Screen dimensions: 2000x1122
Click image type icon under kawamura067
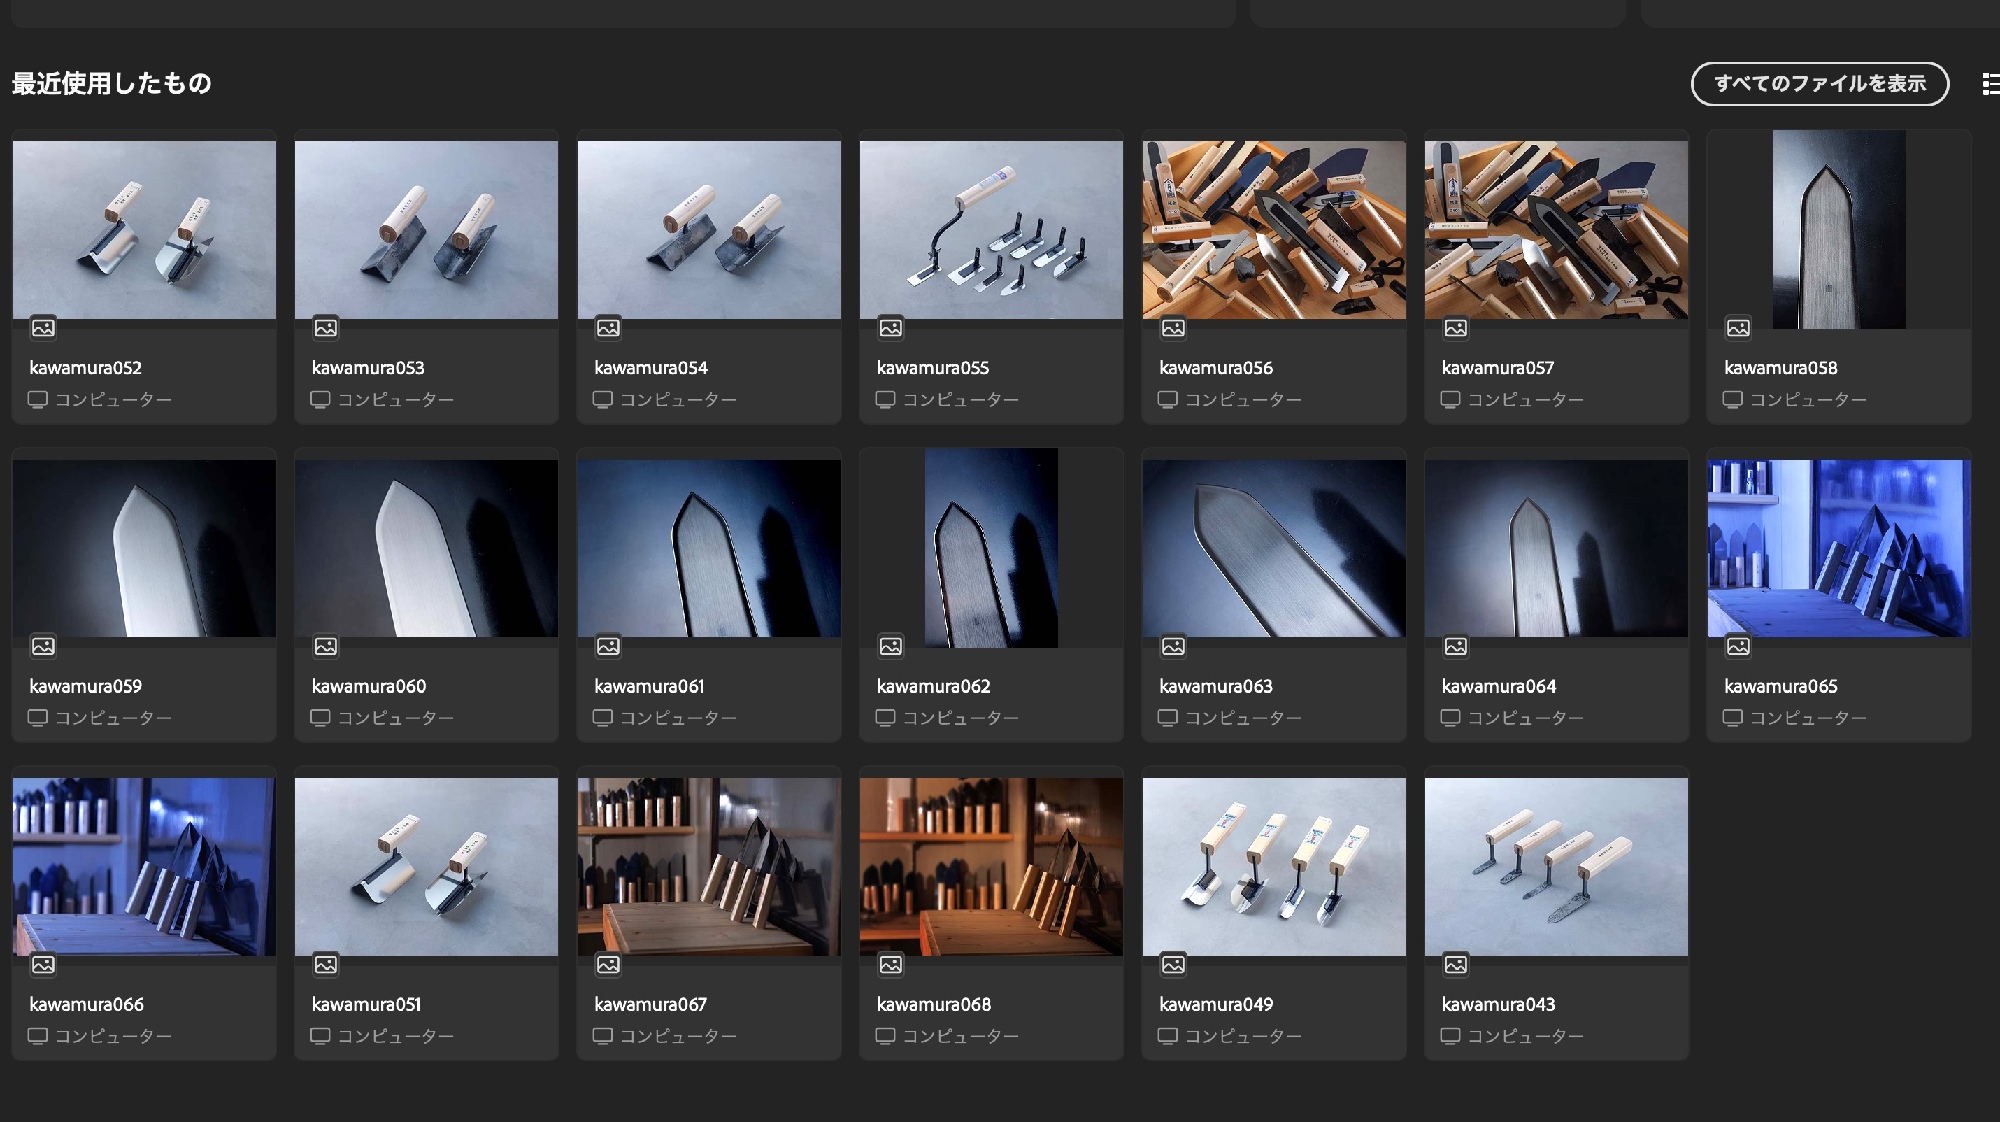pos(608,965)
